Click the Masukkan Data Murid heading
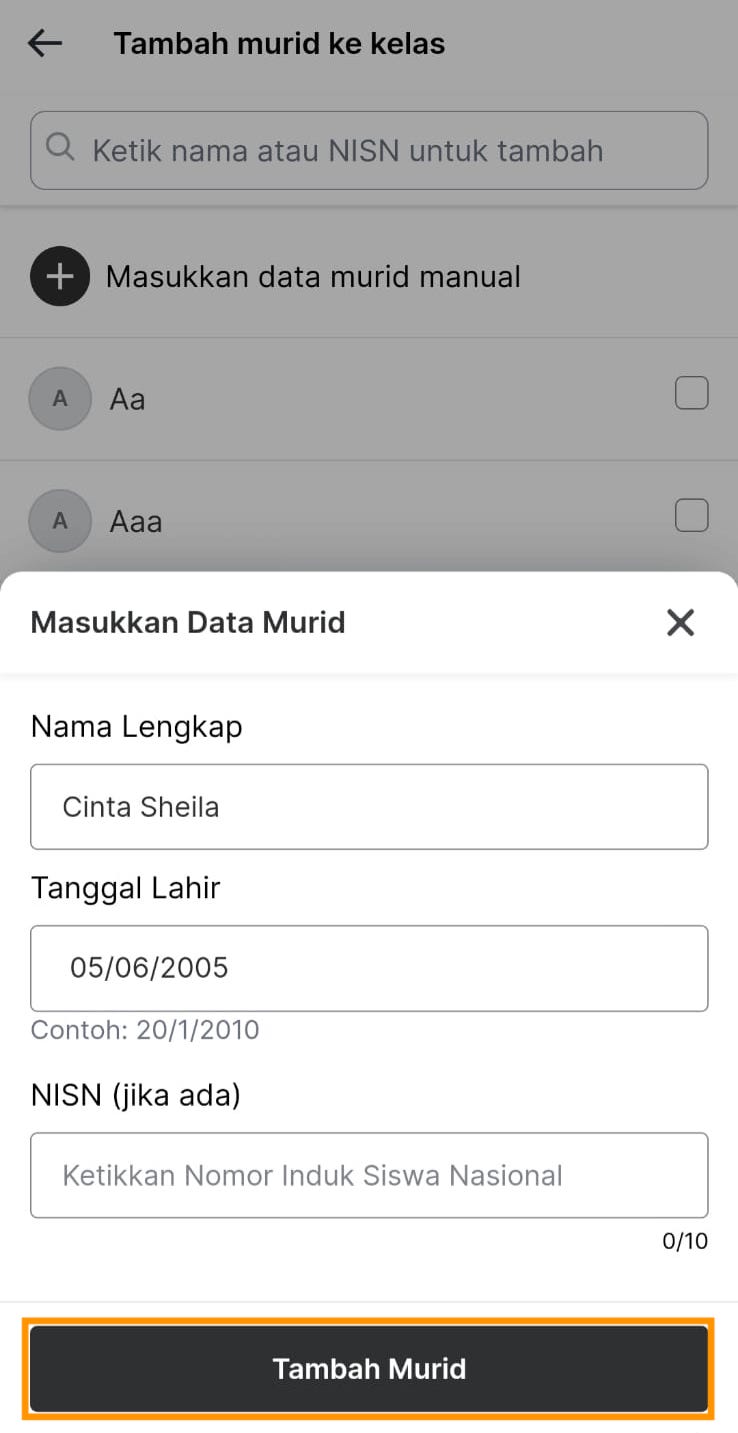738x1433 pixels. click(188, 622)
